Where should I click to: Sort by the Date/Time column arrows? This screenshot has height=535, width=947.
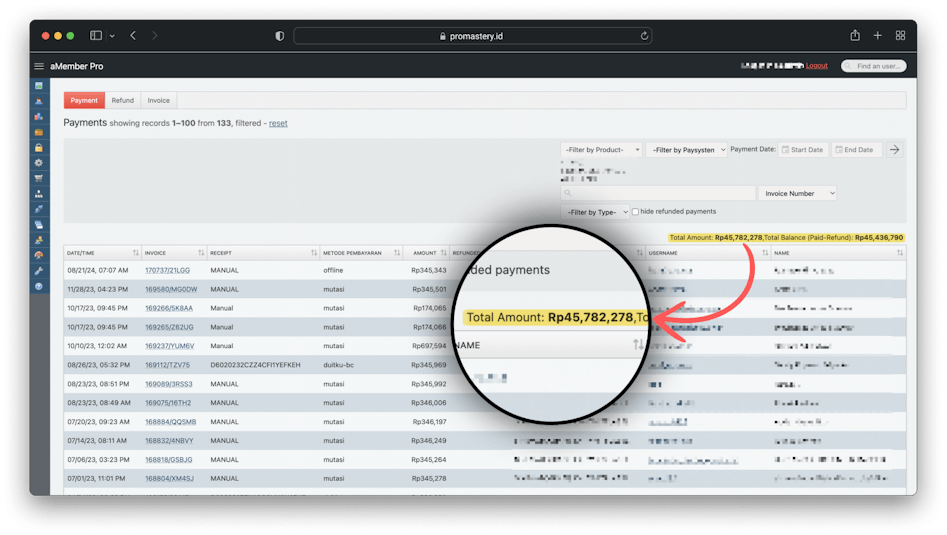(136, 253)
